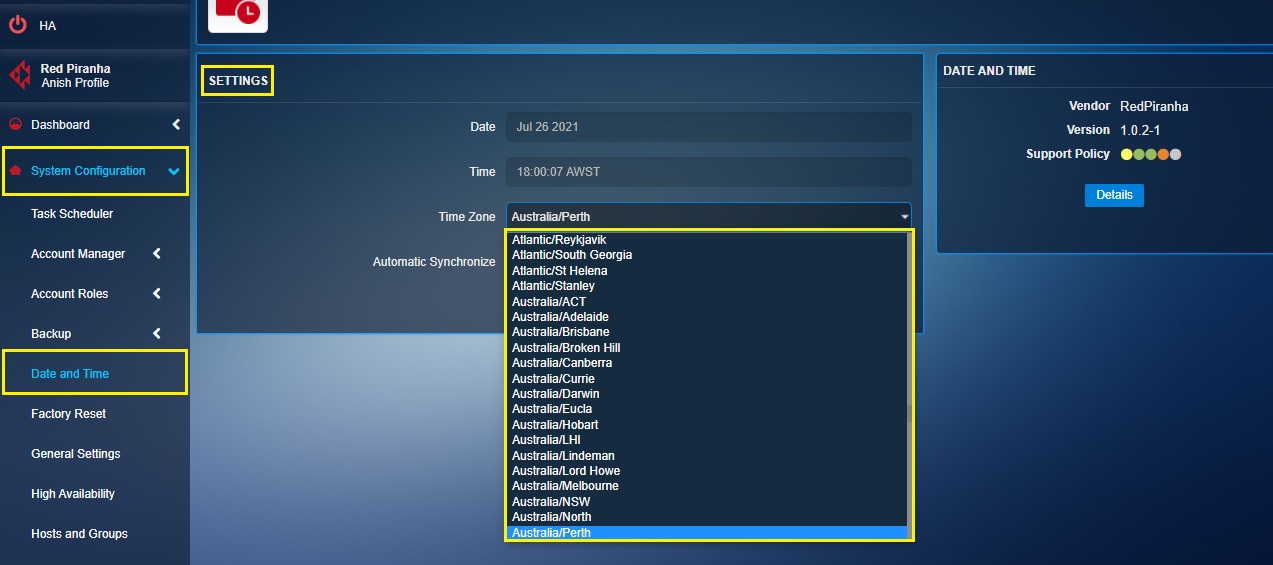Click the HA power icon
This screenshot has height=565, width=1273.
(17, 25)
